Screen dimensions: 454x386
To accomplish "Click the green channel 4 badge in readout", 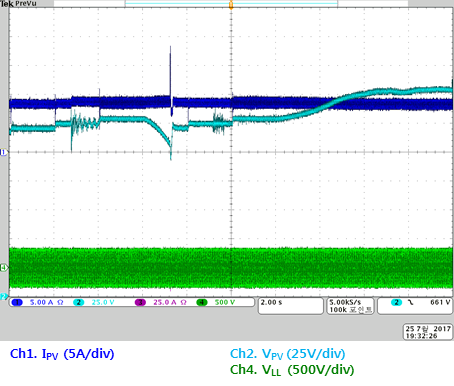I will pos(202,302).
